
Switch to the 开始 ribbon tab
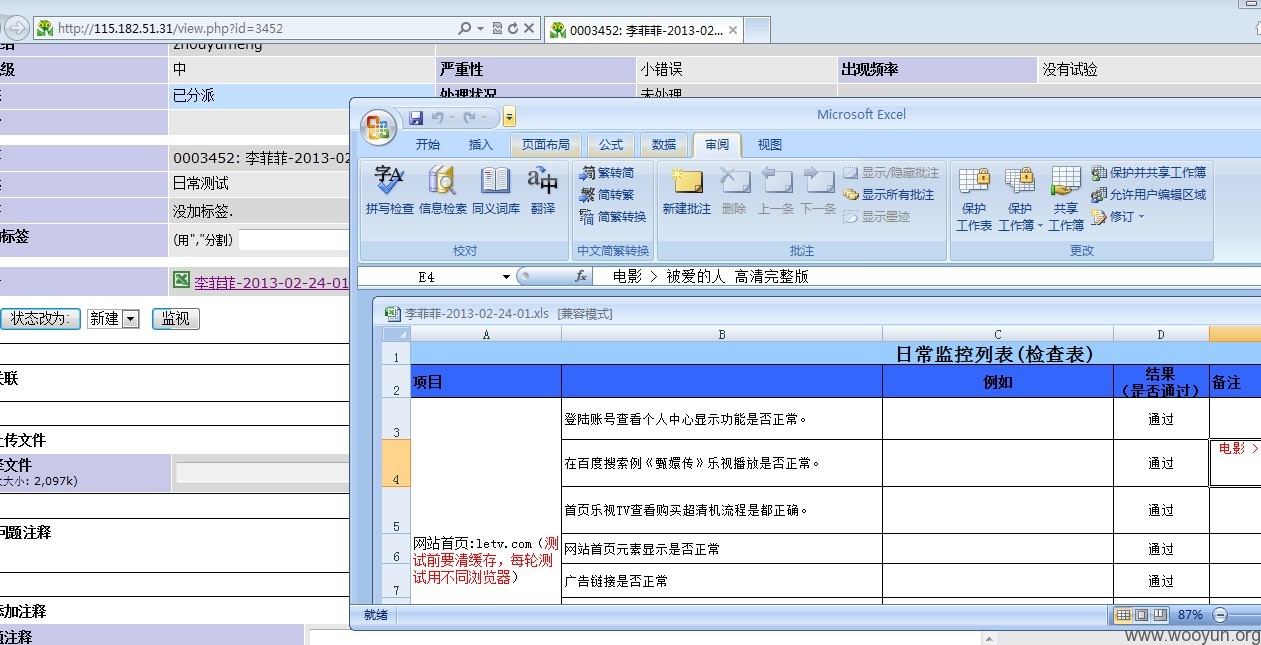tap(428, 145)
